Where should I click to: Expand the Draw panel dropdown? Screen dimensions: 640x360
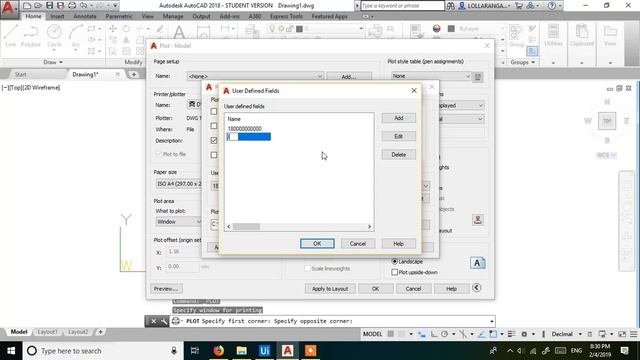pos(53,62)
